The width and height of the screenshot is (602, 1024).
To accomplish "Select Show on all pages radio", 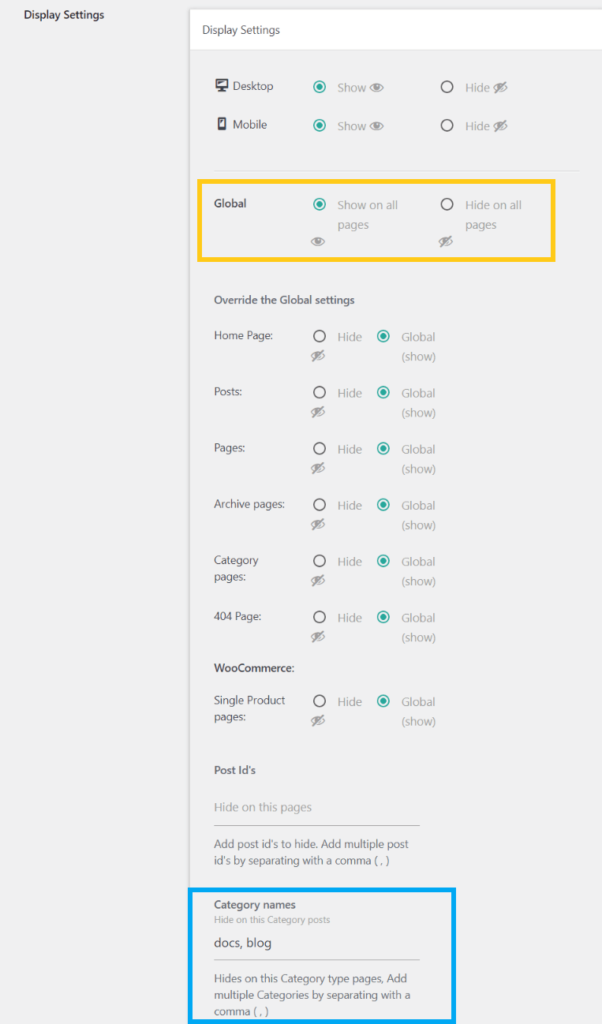I will pyautogui.click(x=319, y=204).
